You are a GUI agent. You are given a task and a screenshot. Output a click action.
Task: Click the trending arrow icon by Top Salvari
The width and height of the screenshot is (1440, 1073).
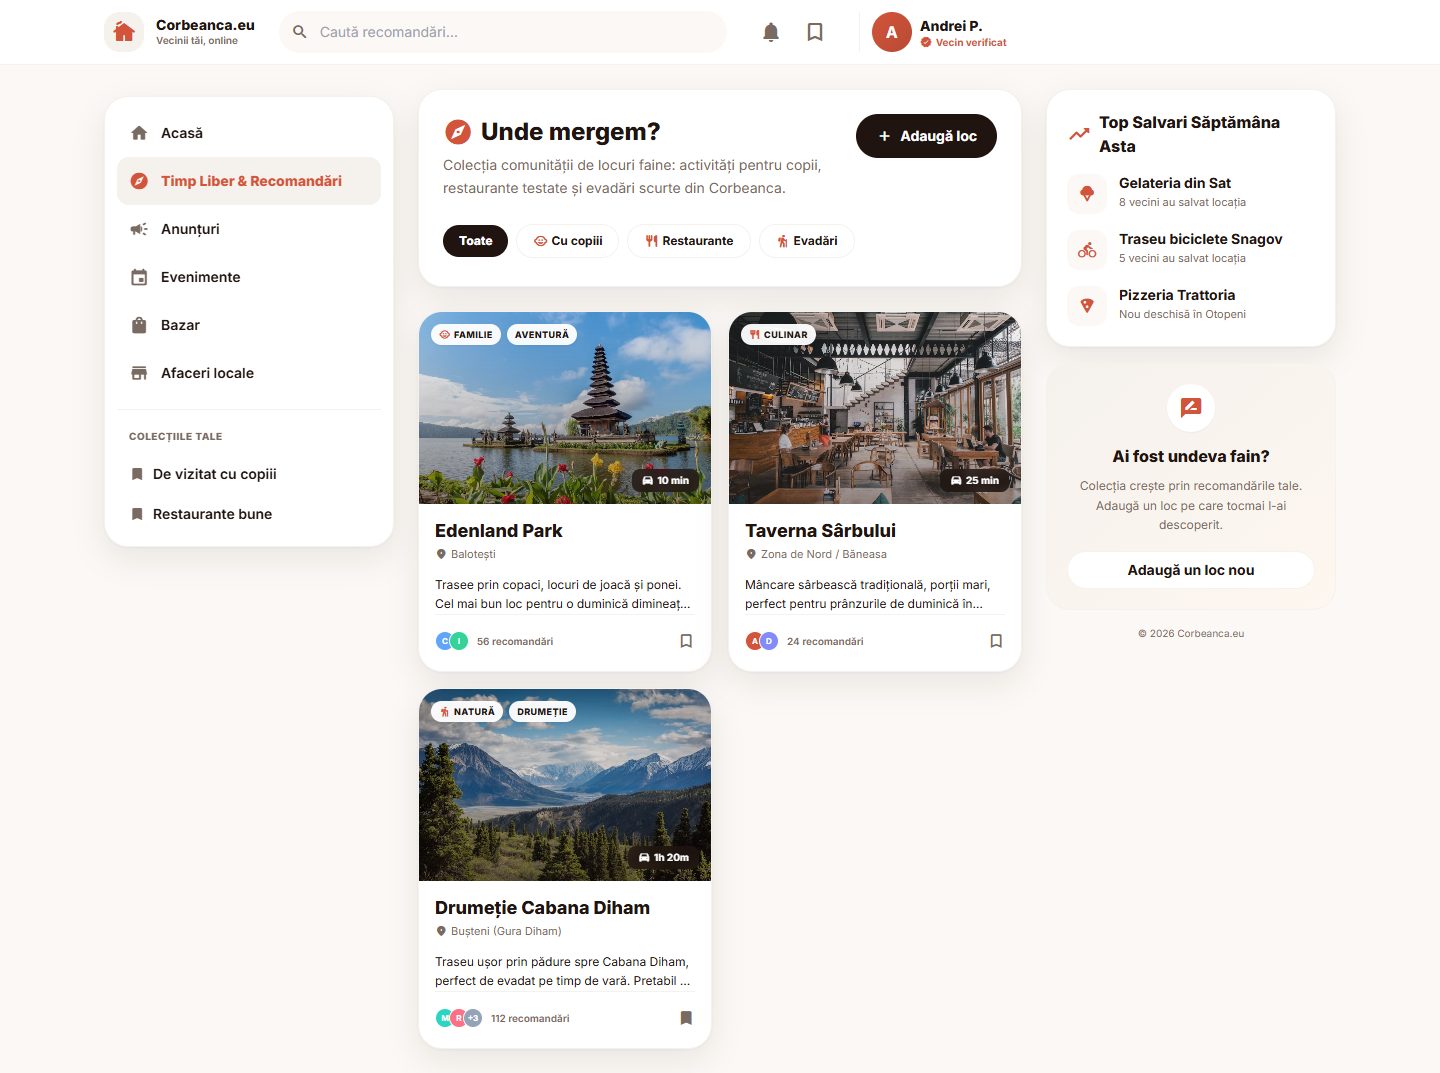(x=1079, y=134)
